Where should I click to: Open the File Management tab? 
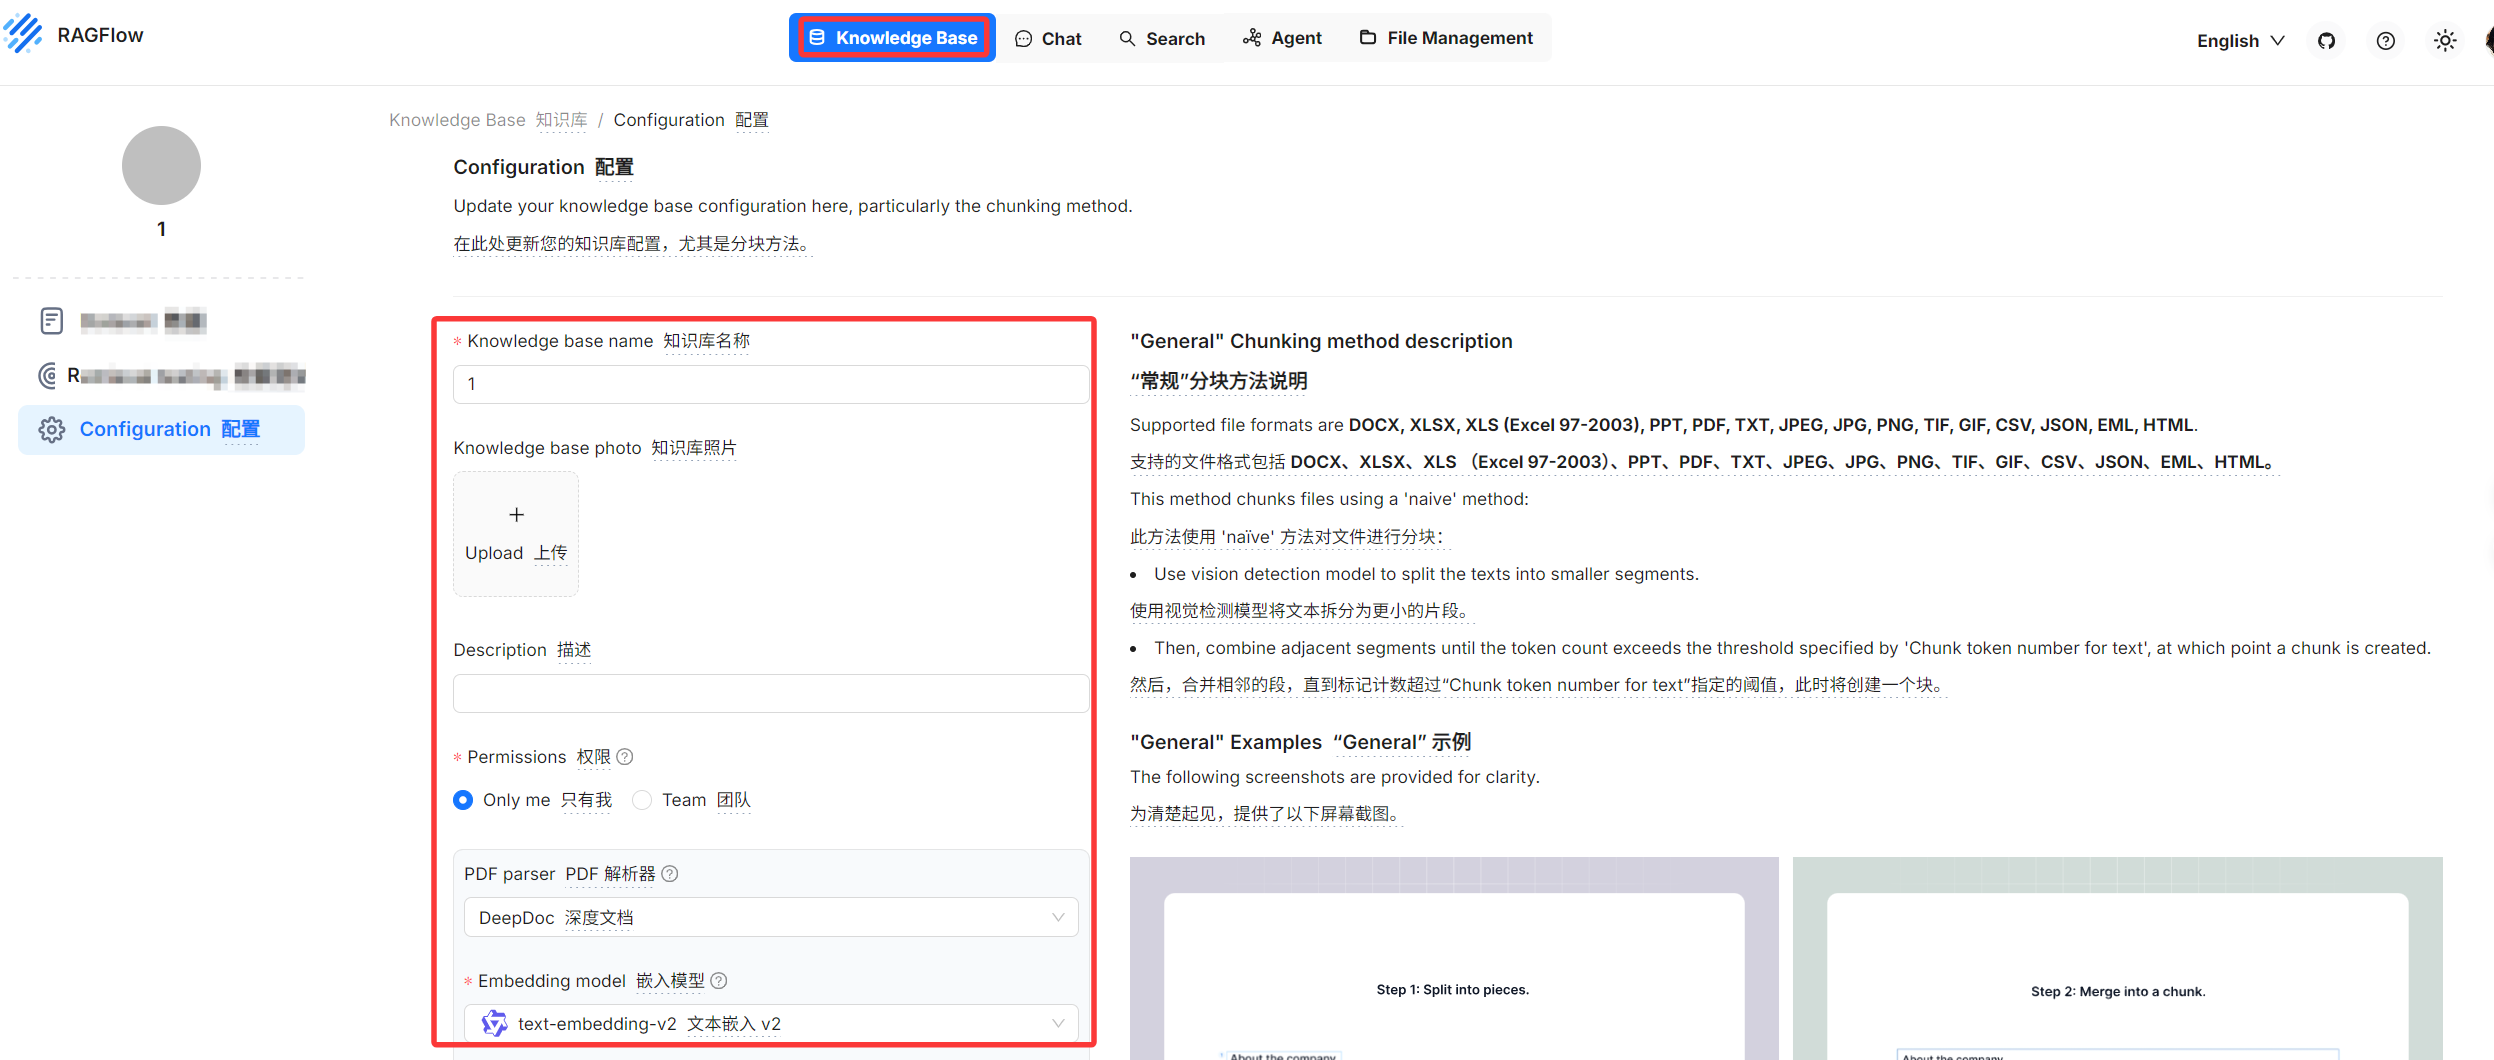point(1446,38)
